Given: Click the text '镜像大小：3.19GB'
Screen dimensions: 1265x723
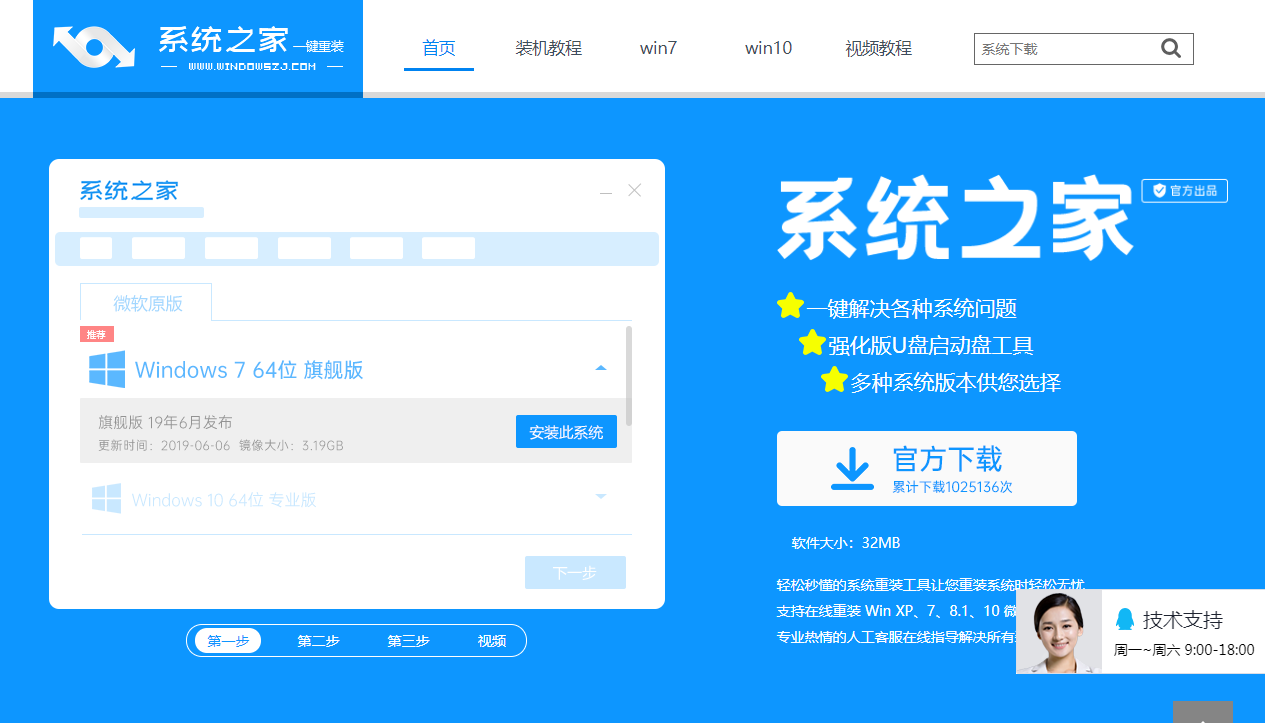Looking at the screenshot, I should coord(291,445).
